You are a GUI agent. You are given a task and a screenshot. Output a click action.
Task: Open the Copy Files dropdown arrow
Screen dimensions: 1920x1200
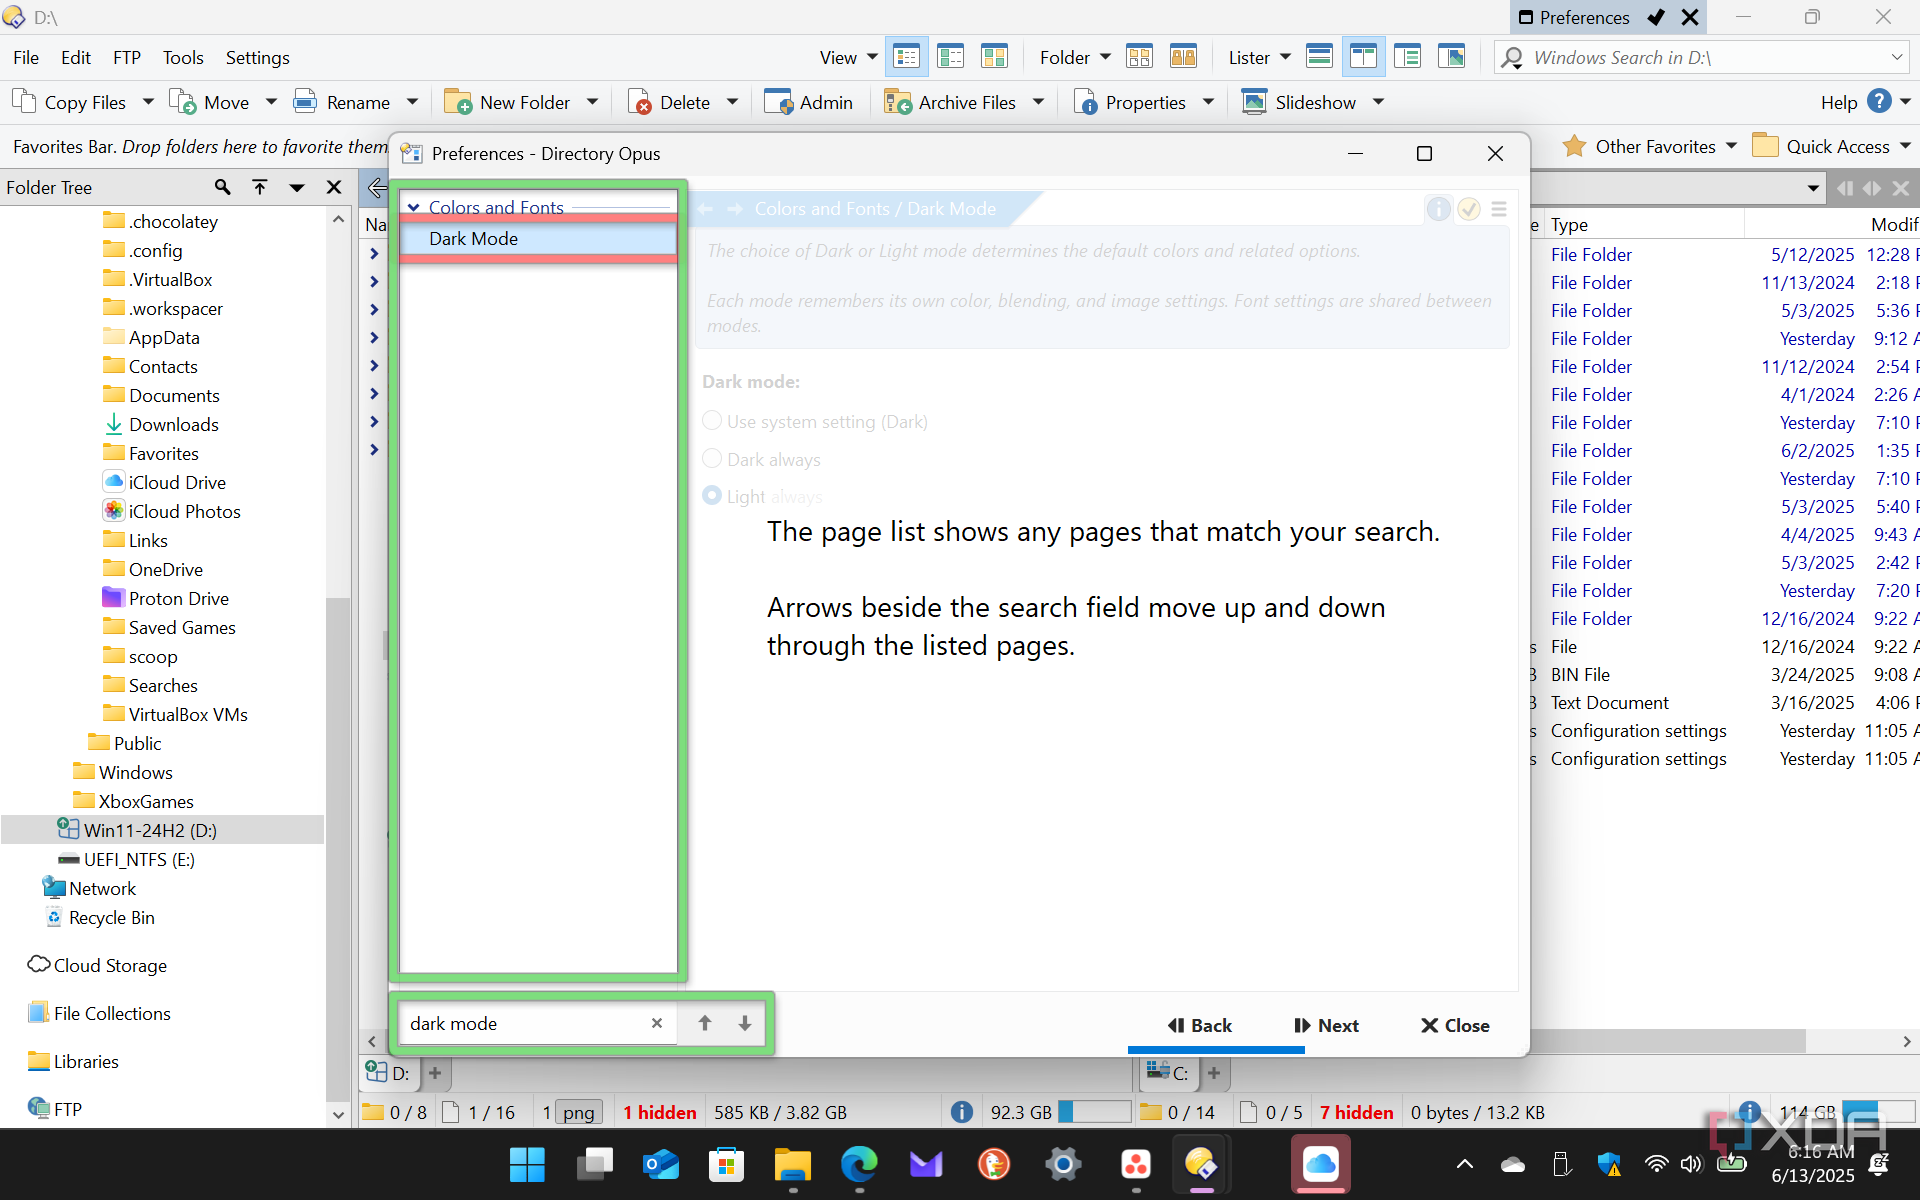[148, 102]
